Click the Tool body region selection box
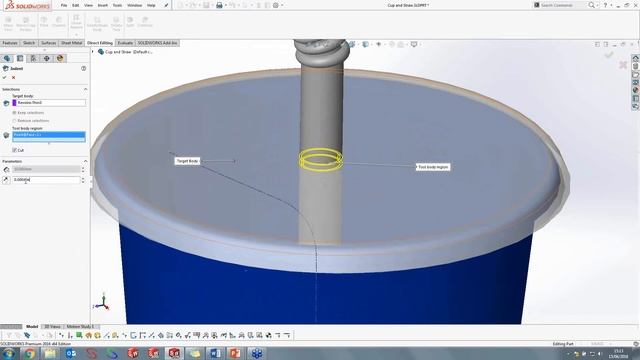640x360 pixels. click(x=49, y=137)
